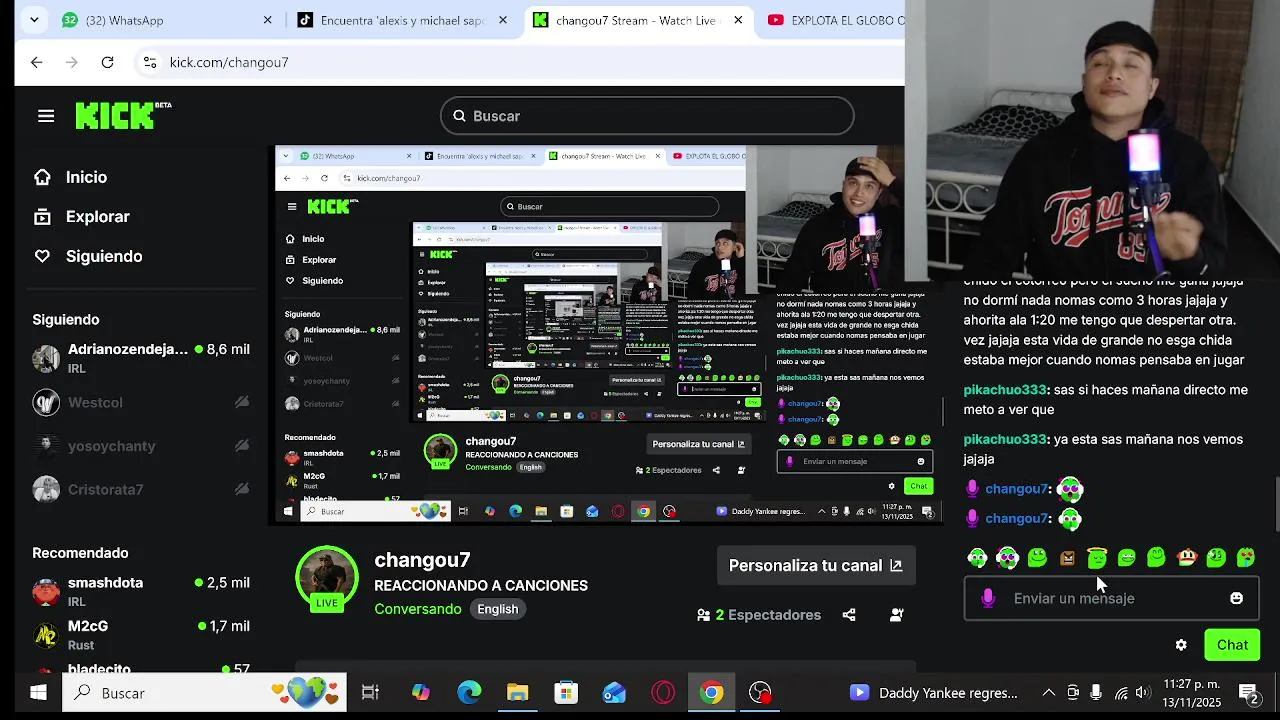Screen dimensions: 1280x720
Task: Open Outlook from the taskbar
Action: 614,692
